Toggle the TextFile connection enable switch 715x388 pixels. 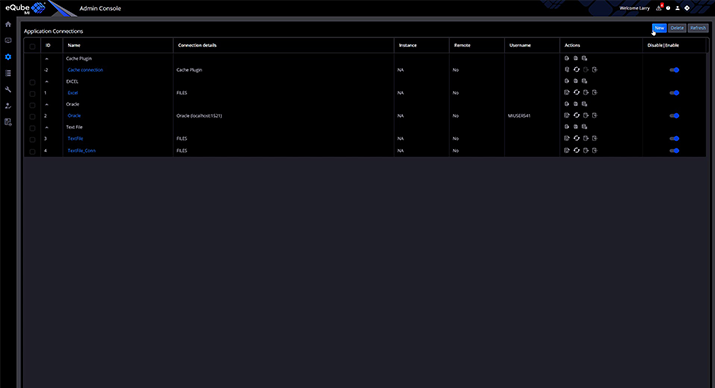pos(674,138)
